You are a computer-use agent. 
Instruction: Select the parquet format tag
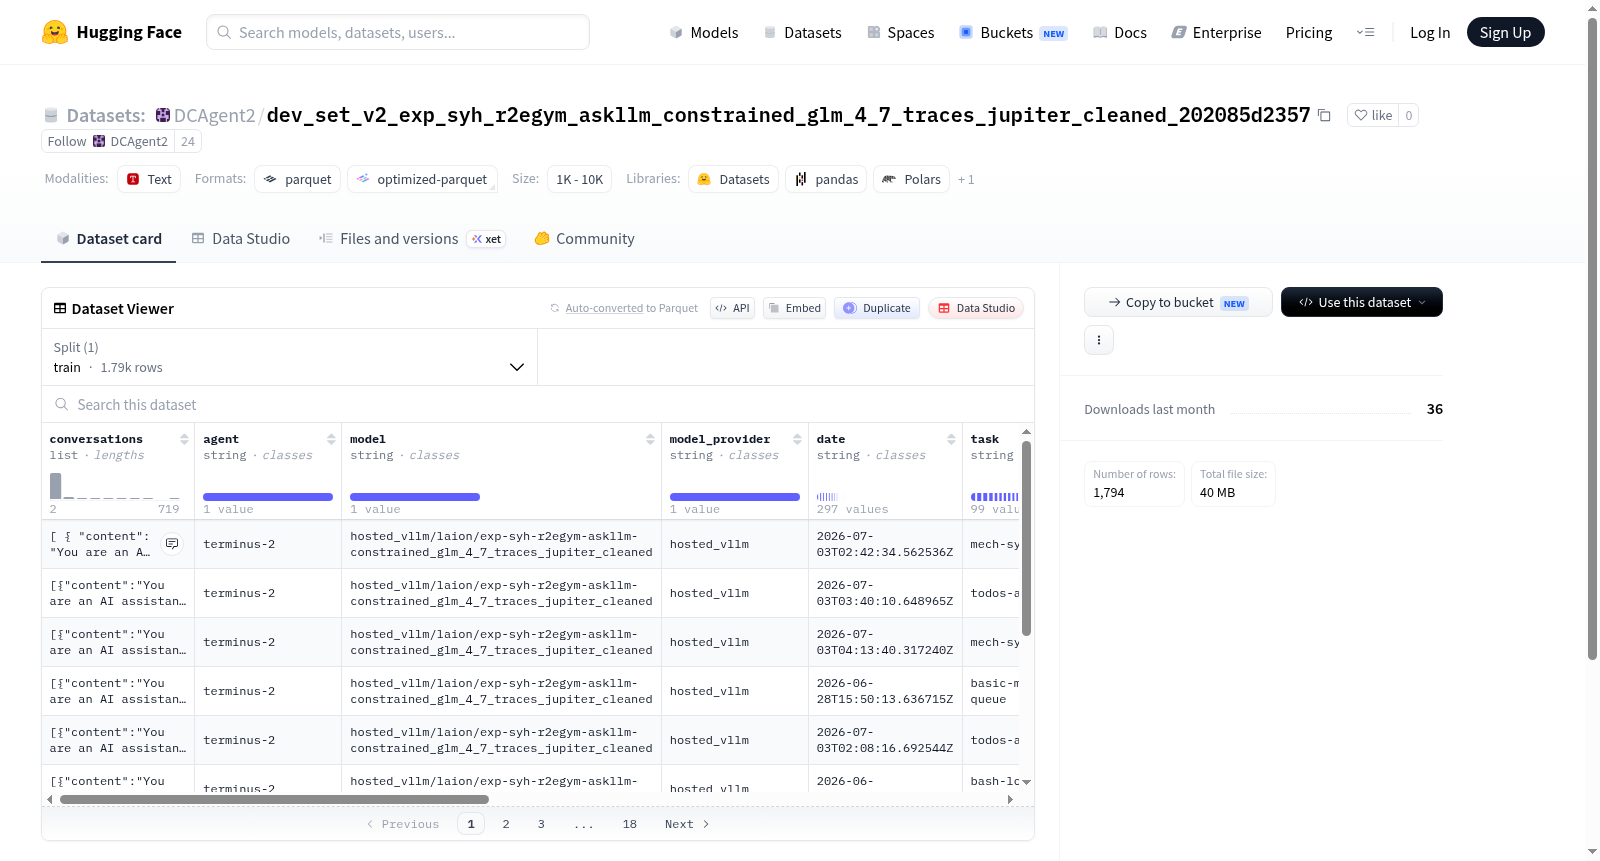pyautogui.click(x=298, y=179)
